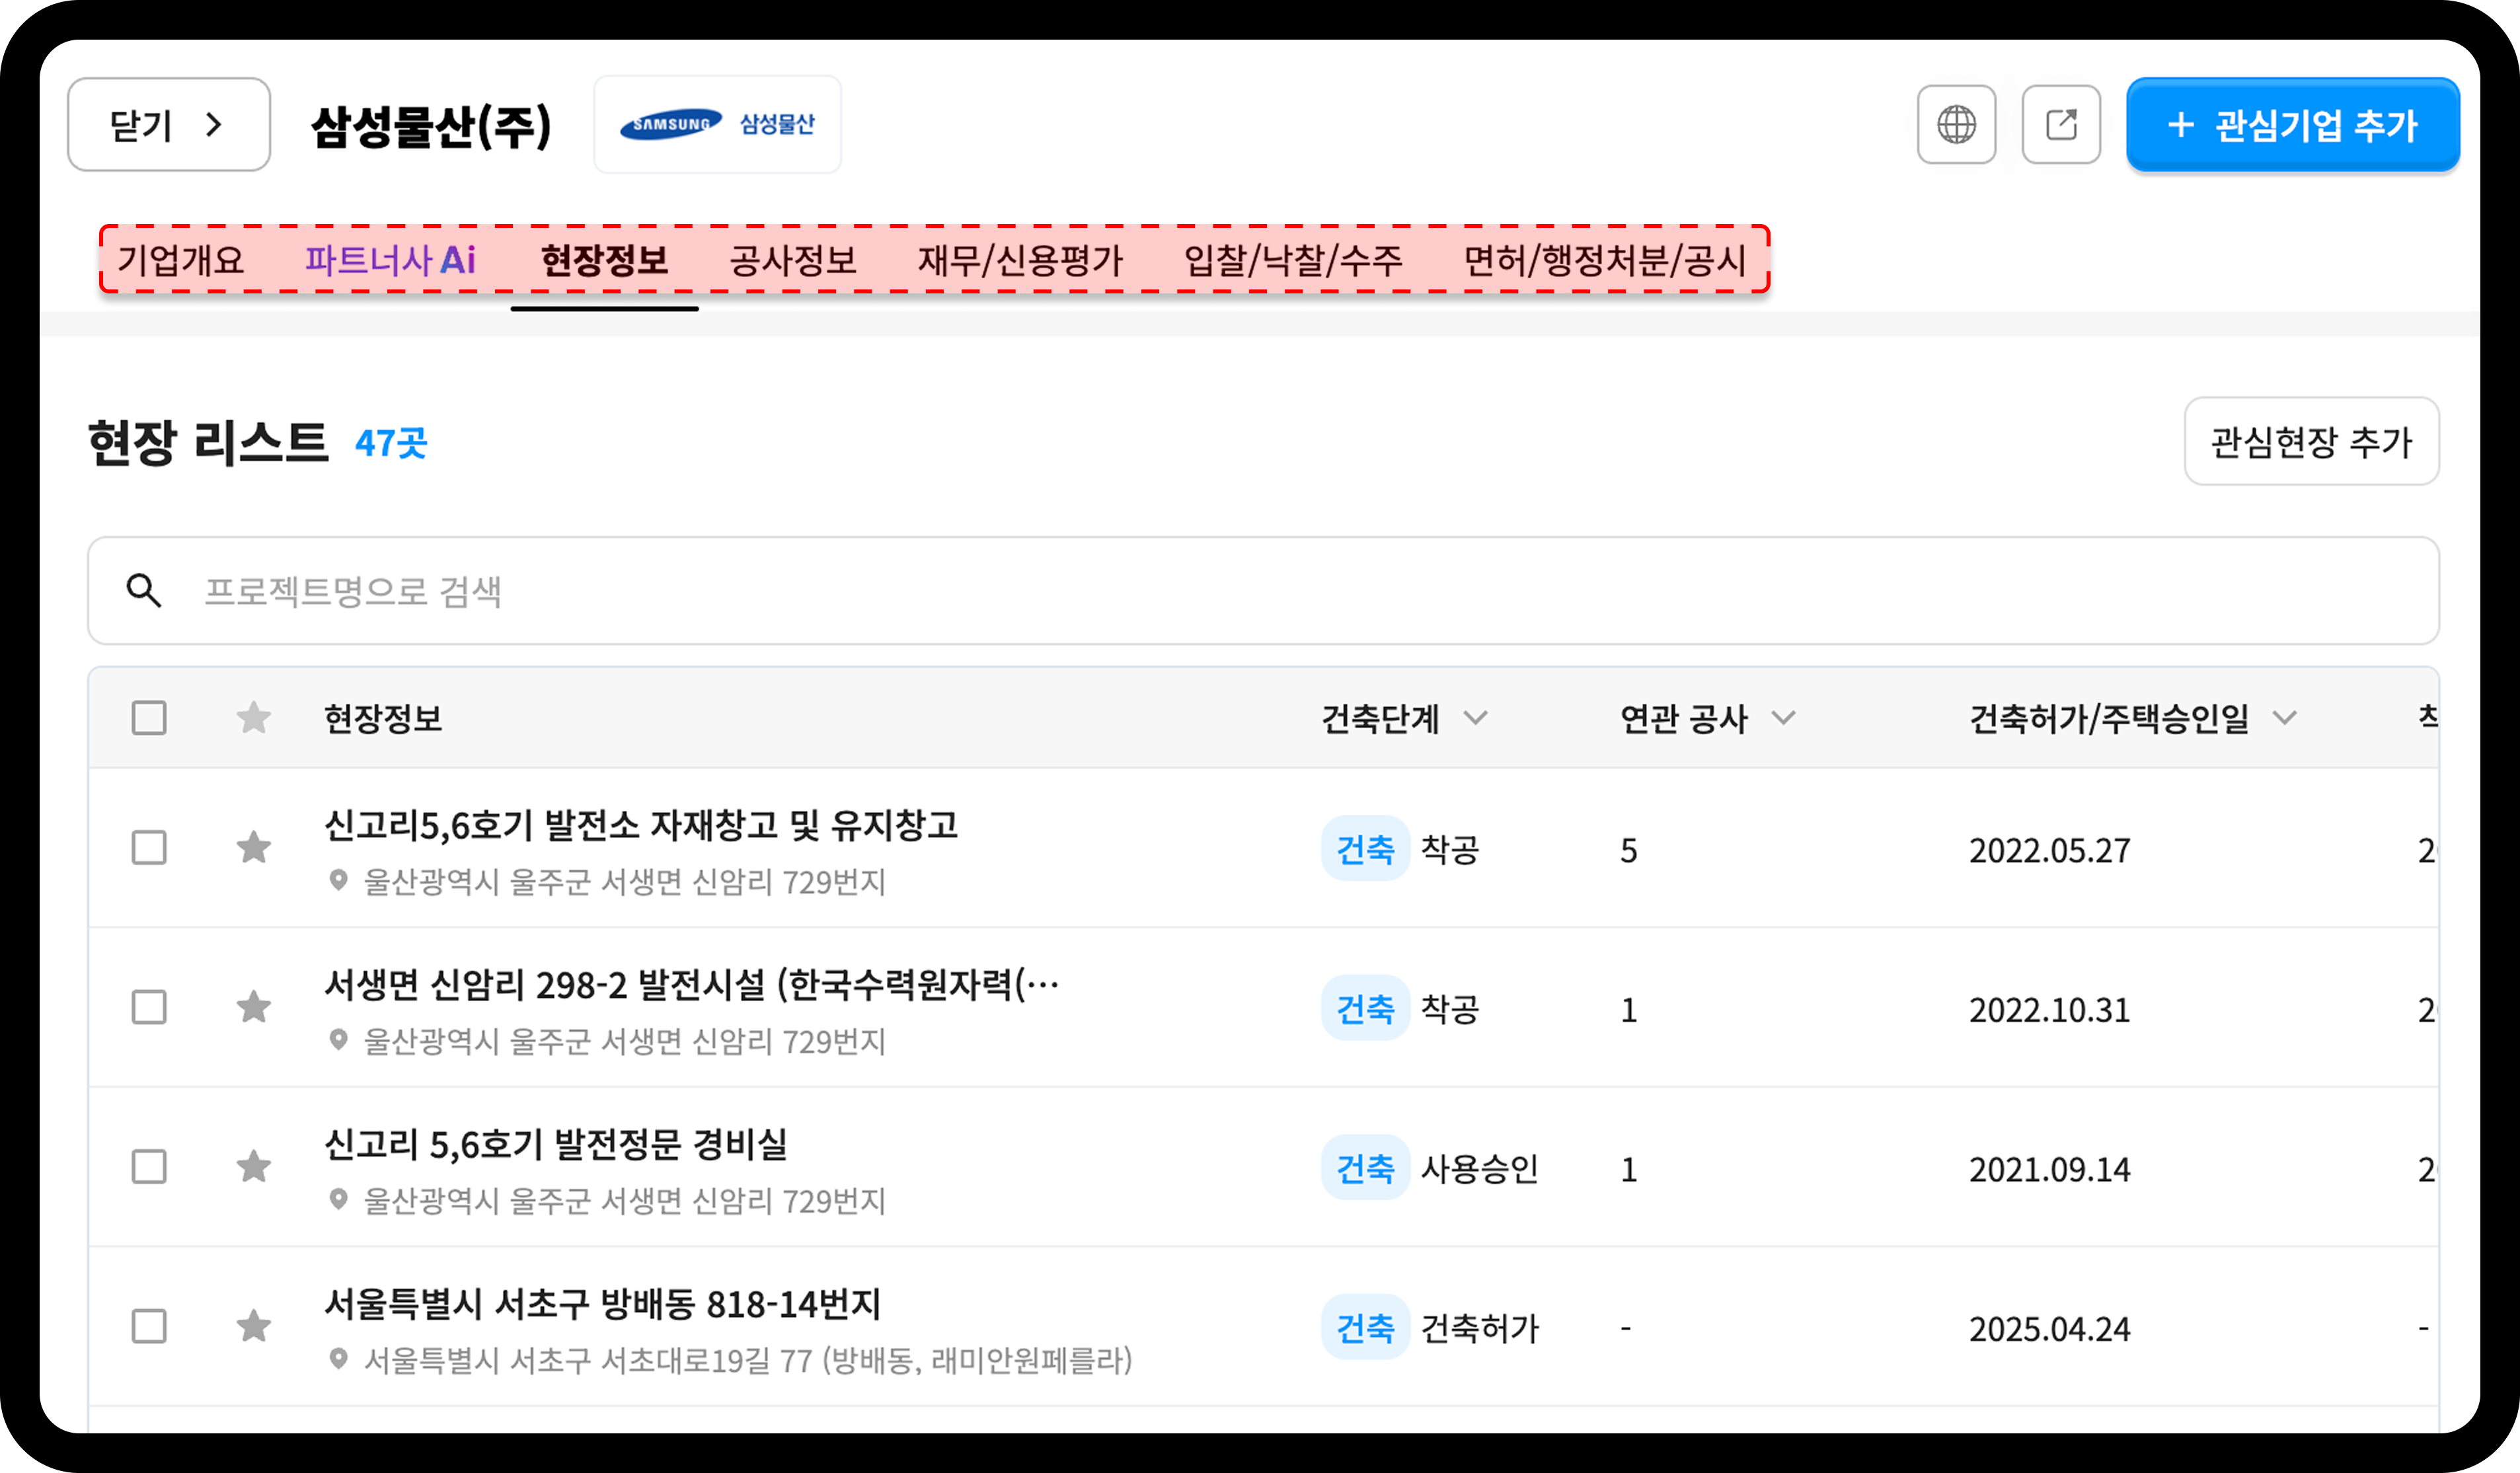Toggle the select-all checkbox in table header
2520x1473 pixels.
(x=149, y=718)
